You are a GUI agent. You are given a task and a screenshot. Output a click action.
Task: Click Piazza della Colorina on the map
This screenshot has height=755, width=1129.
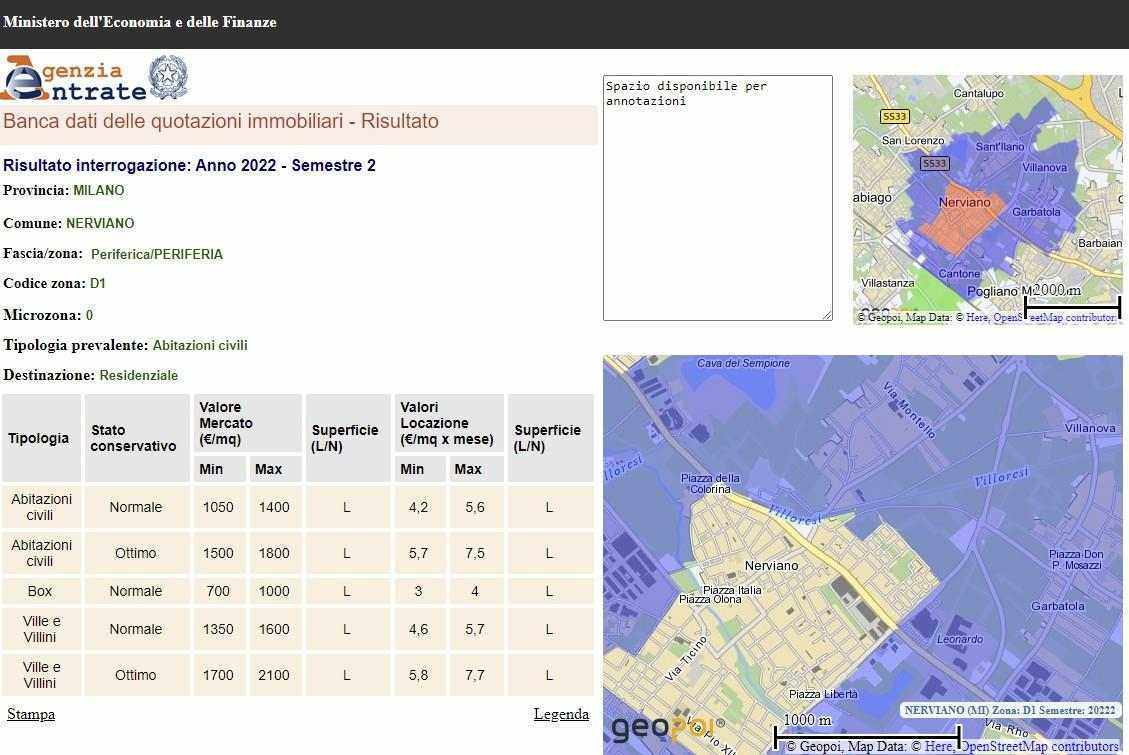[710, 484]
